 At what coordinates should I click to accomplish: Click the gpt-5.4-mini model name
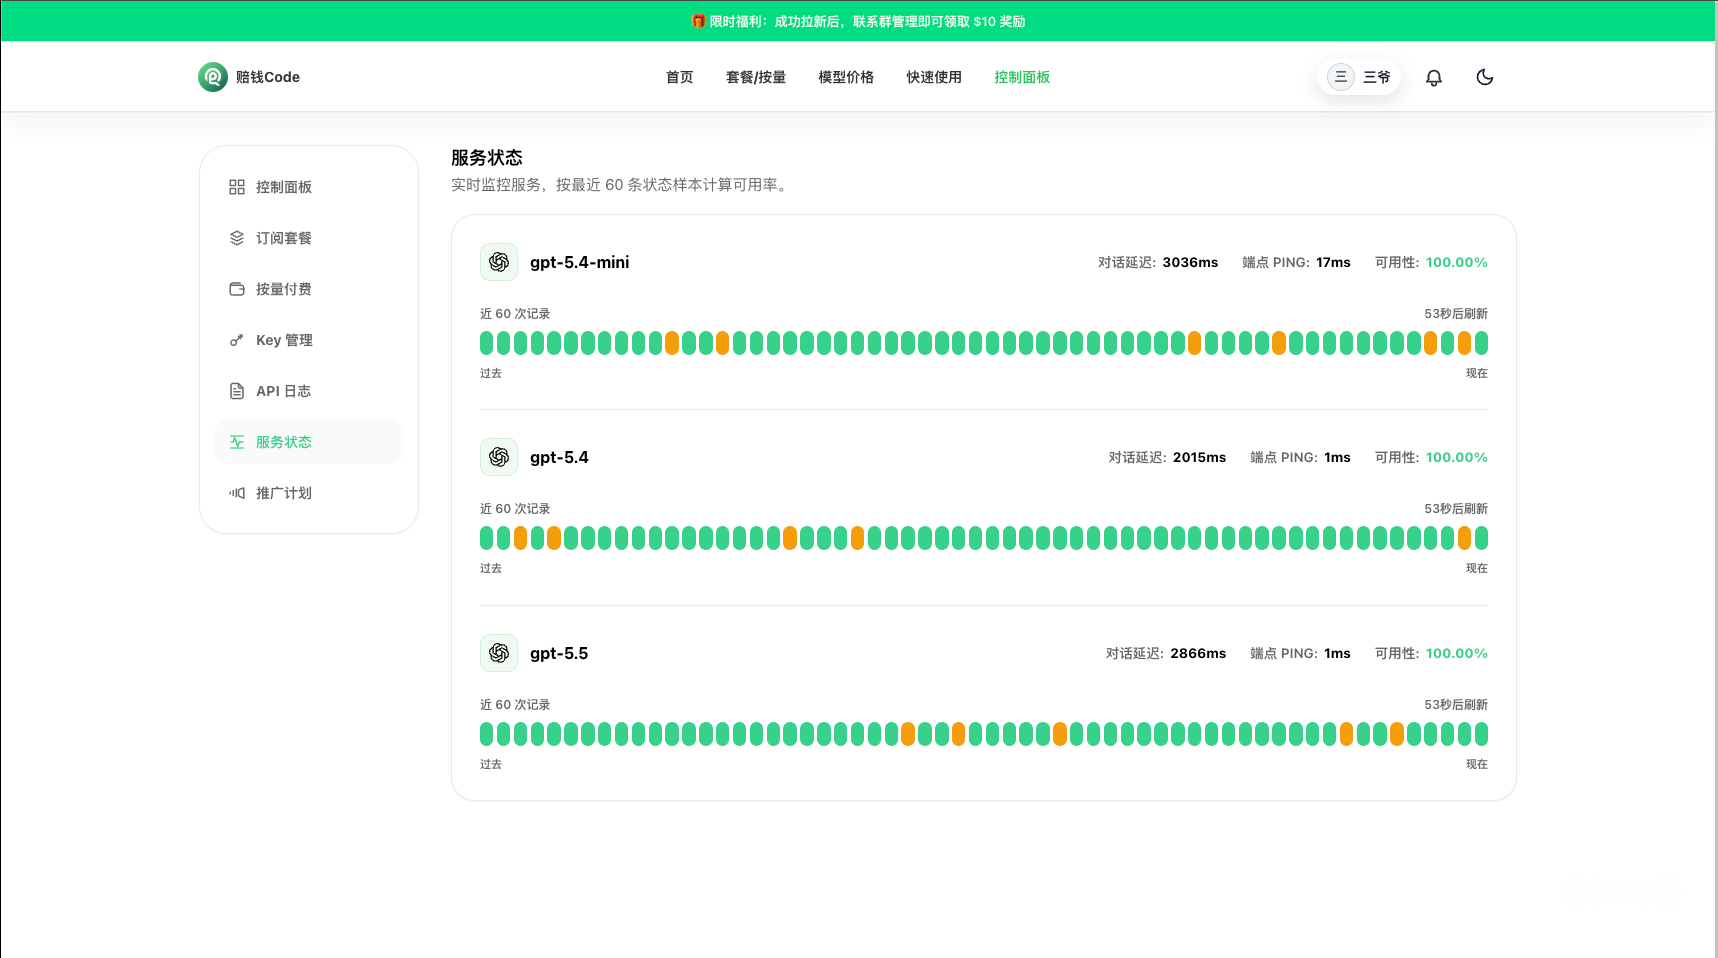(579, 262)
